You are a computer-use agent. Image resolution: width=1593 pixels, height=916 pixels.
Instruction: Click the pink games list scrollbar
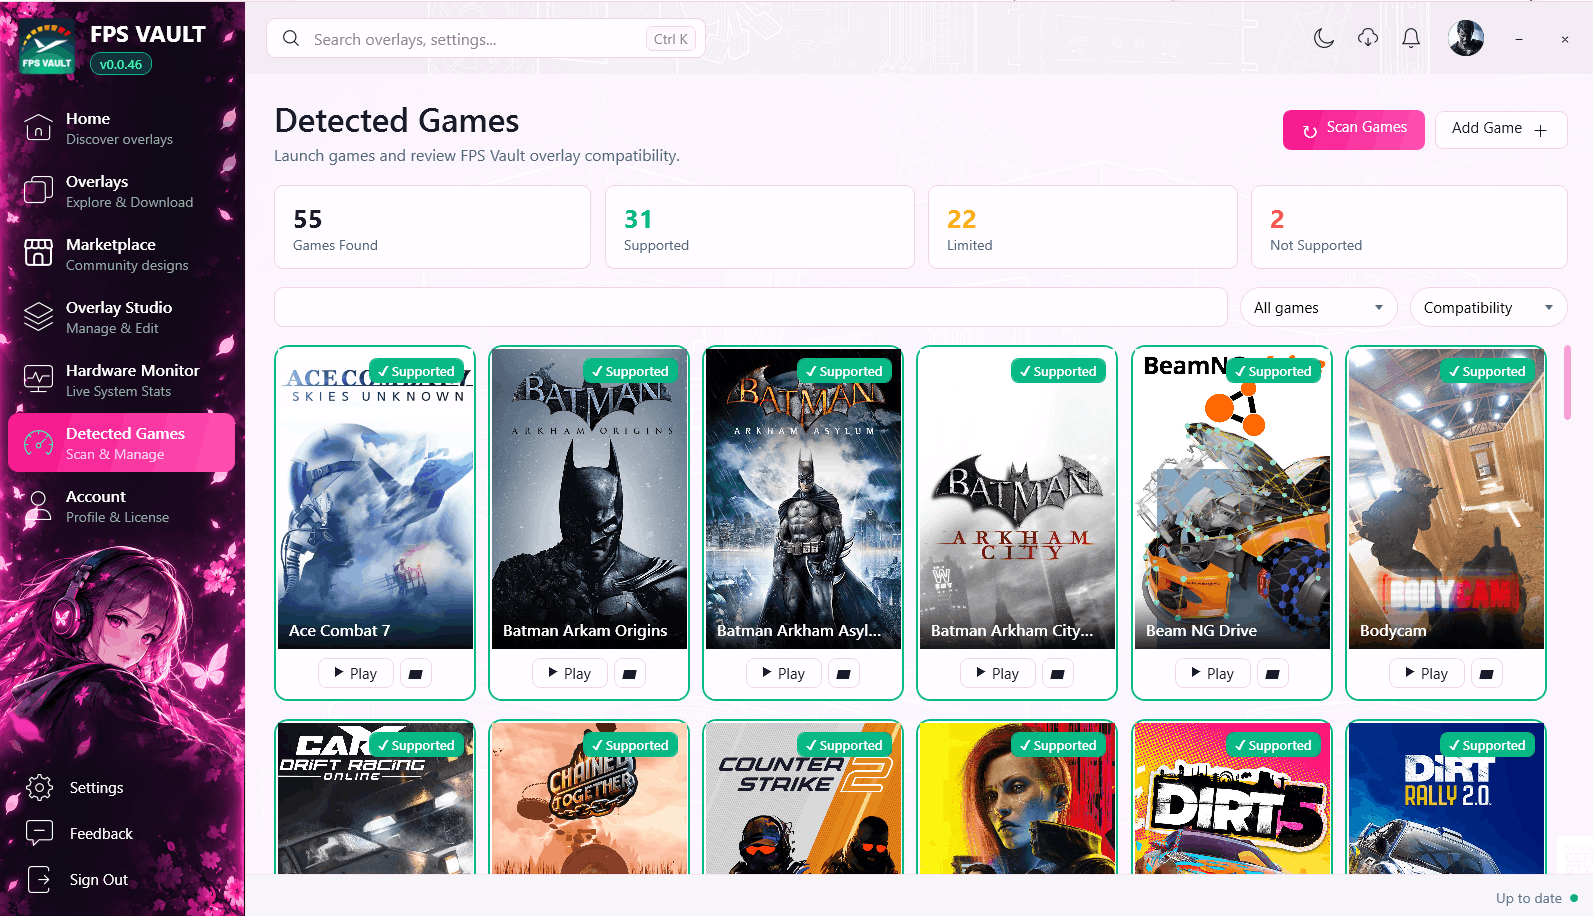click(x=1567, y=383)
